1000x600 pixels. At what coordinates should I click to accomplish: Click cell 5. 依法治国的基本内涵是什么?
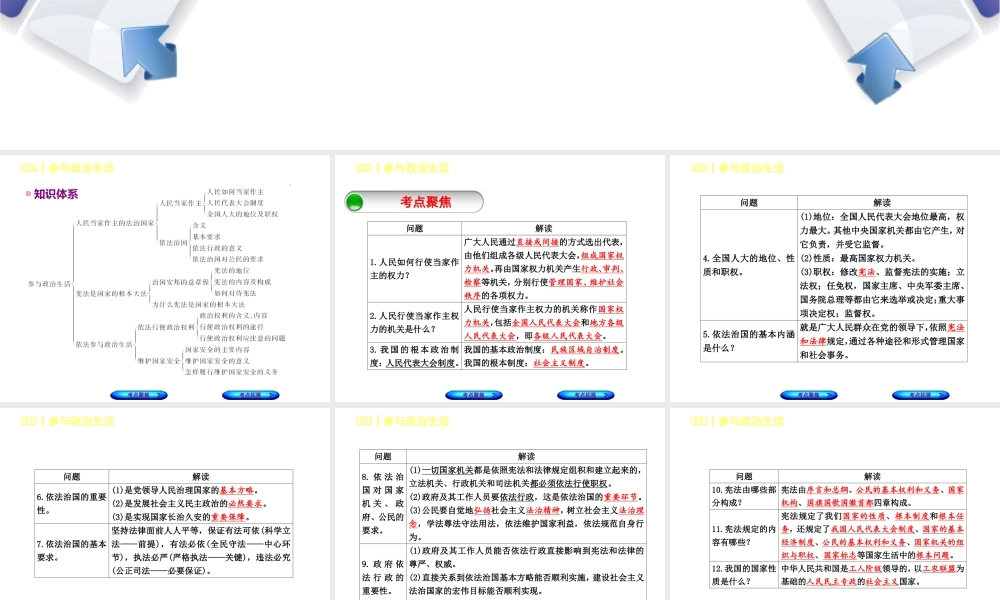749,341
